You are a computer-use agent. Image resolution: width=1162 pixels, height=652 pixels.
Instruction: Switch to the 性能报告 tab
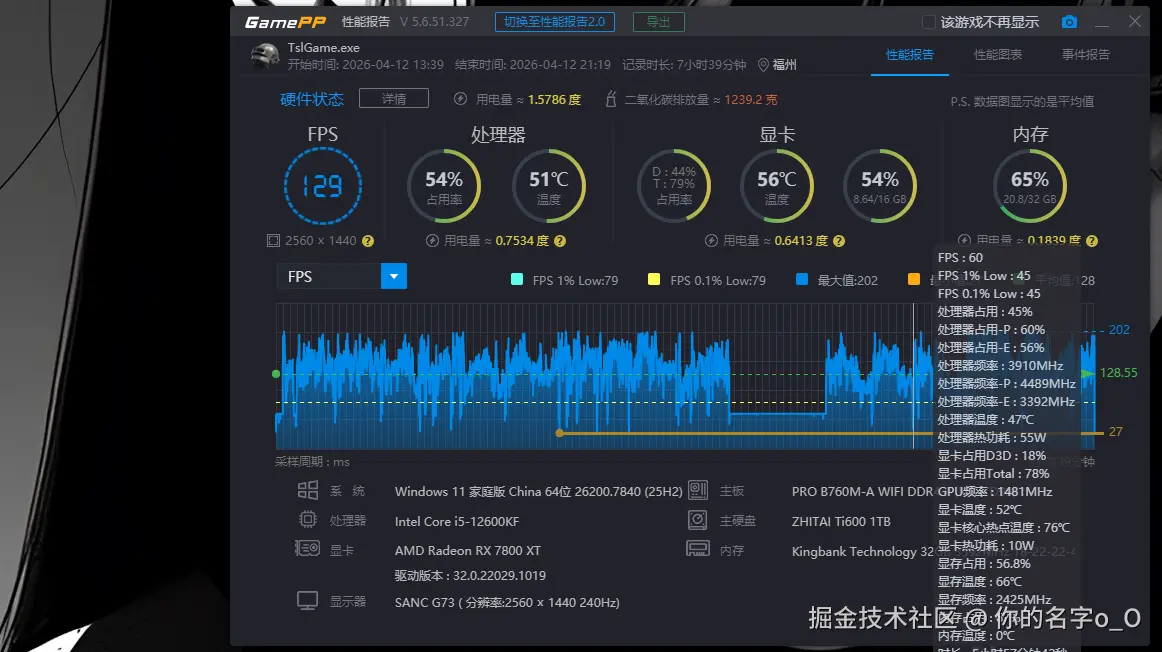click(x=909, y=55)
